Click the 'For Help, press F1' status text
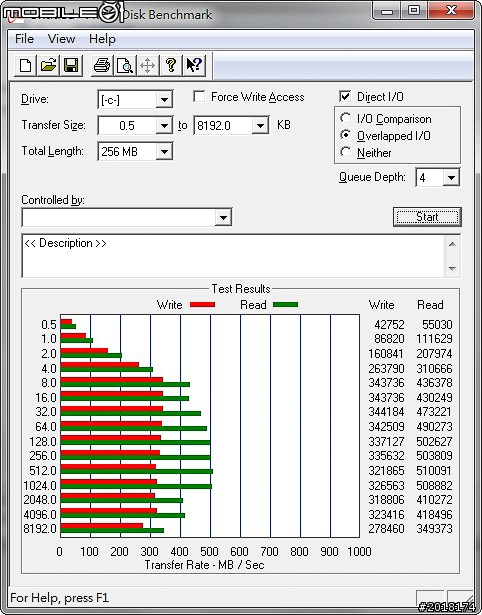This screenshot has width=482, height=615. (x=59, y=598)
